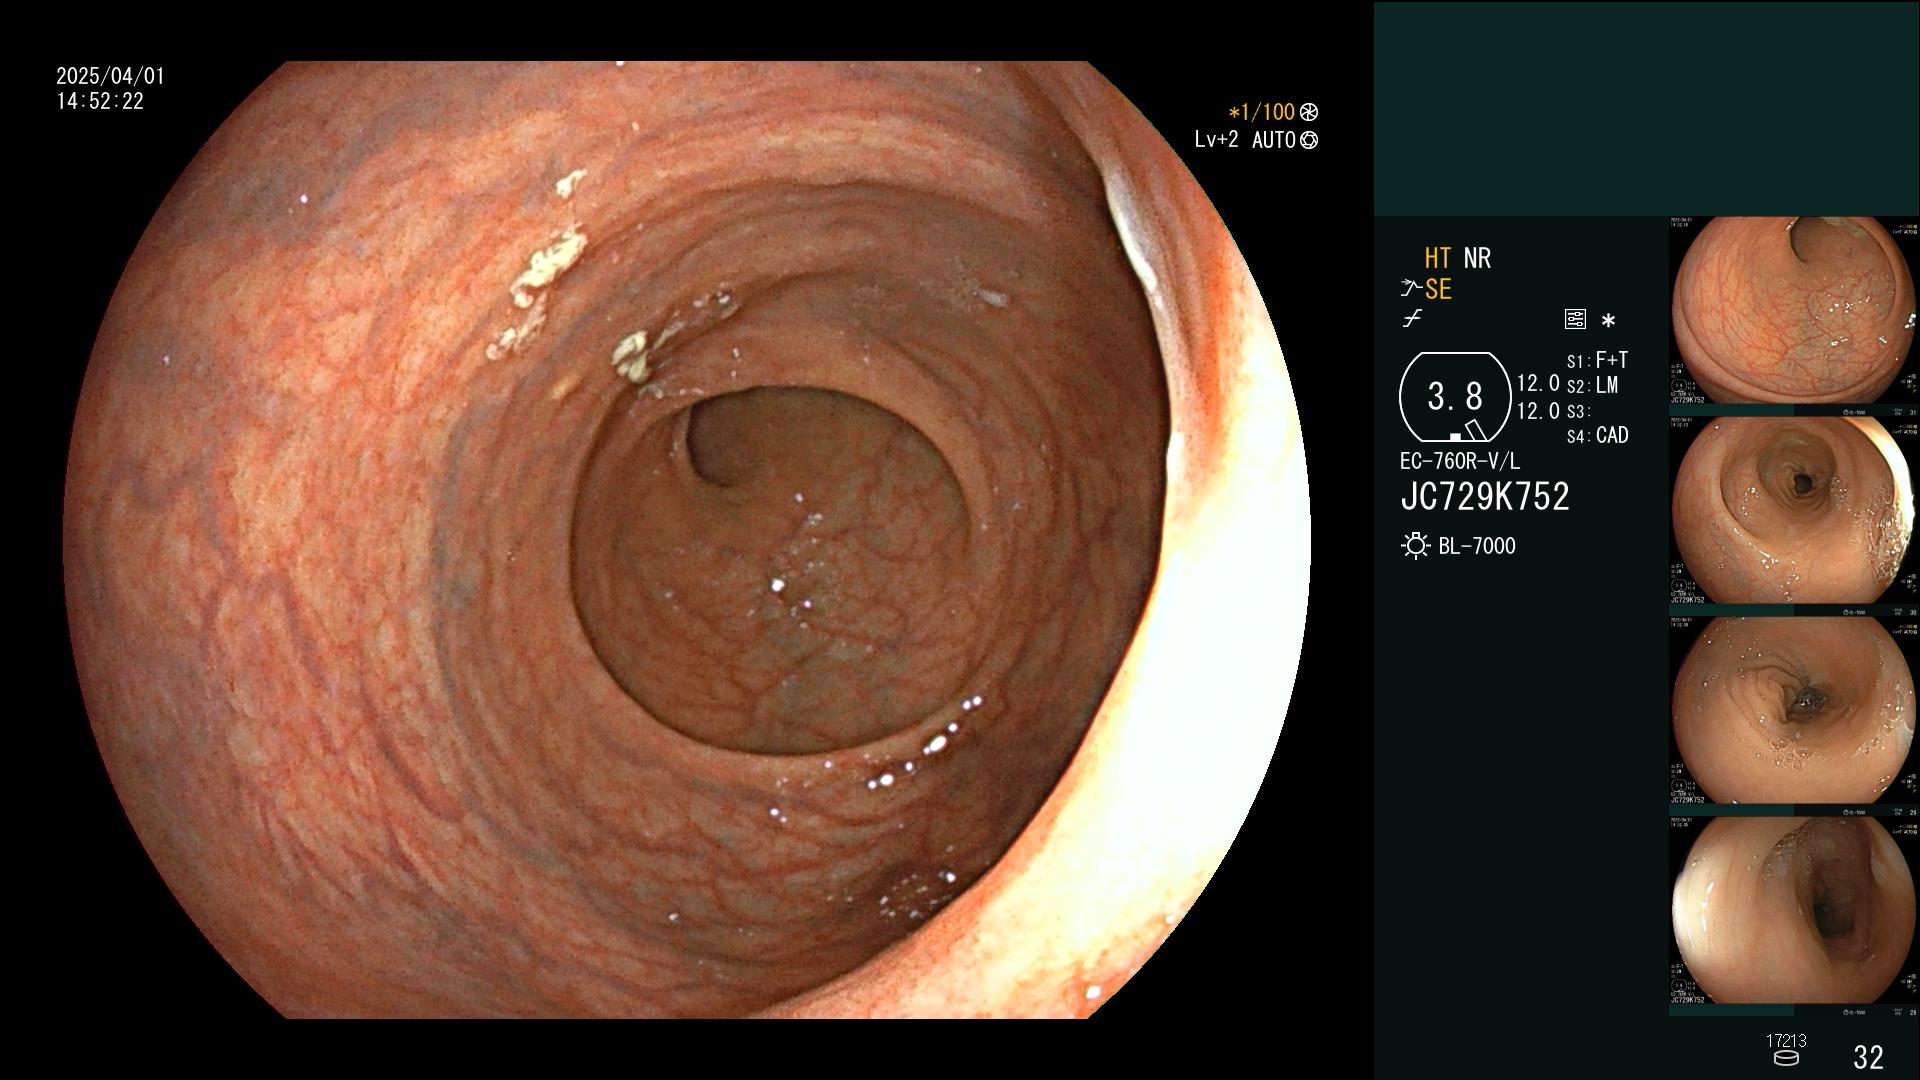This screenshot has width=1920, height=1080.
Task: Select the bottom captured image thumbnail
Action: click(x=1794, y=911)
